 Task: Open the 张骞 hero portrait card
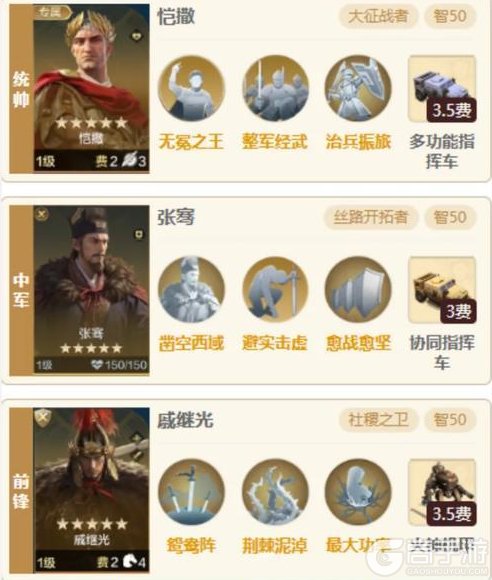(x=91, y=290)
